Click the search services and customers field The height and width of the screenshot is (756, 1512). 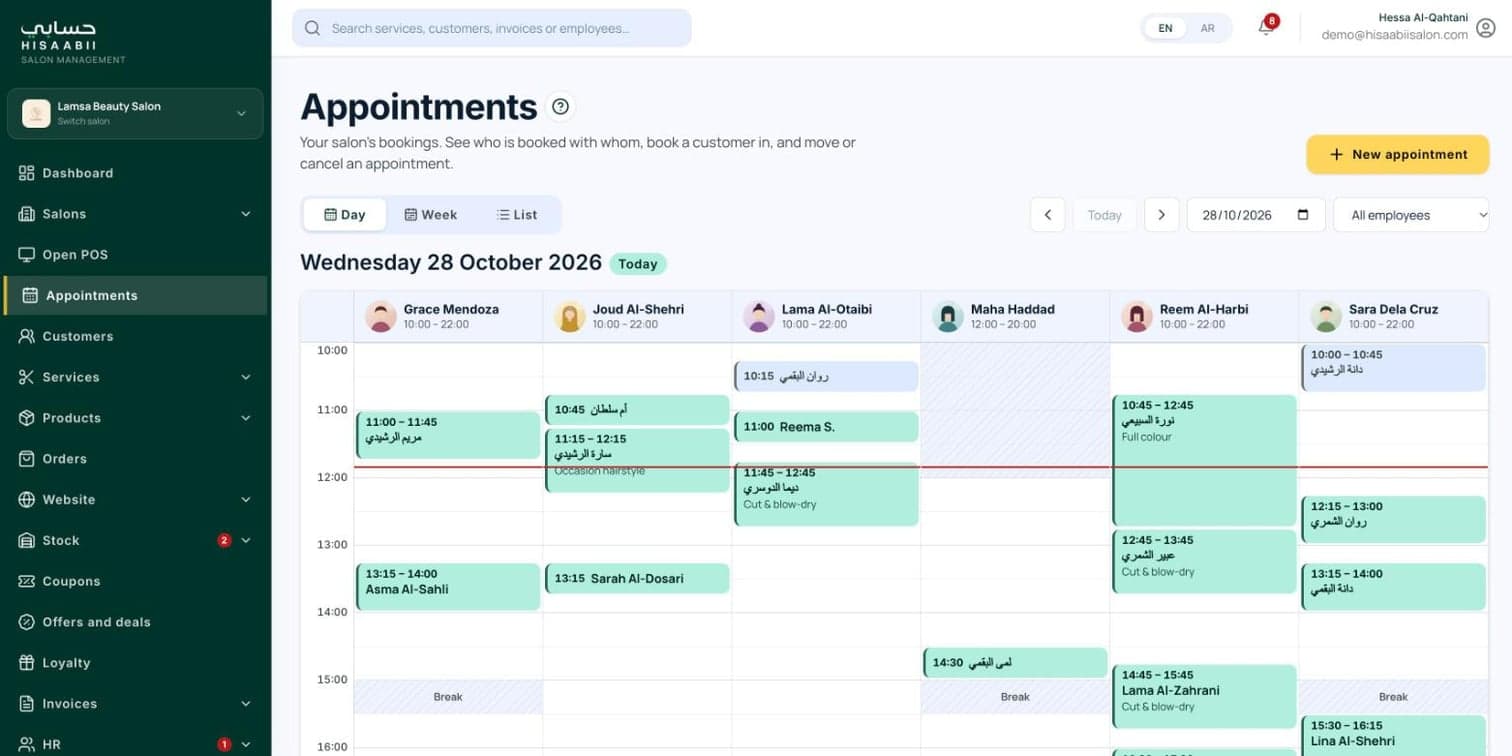click(x=492, y=28)
